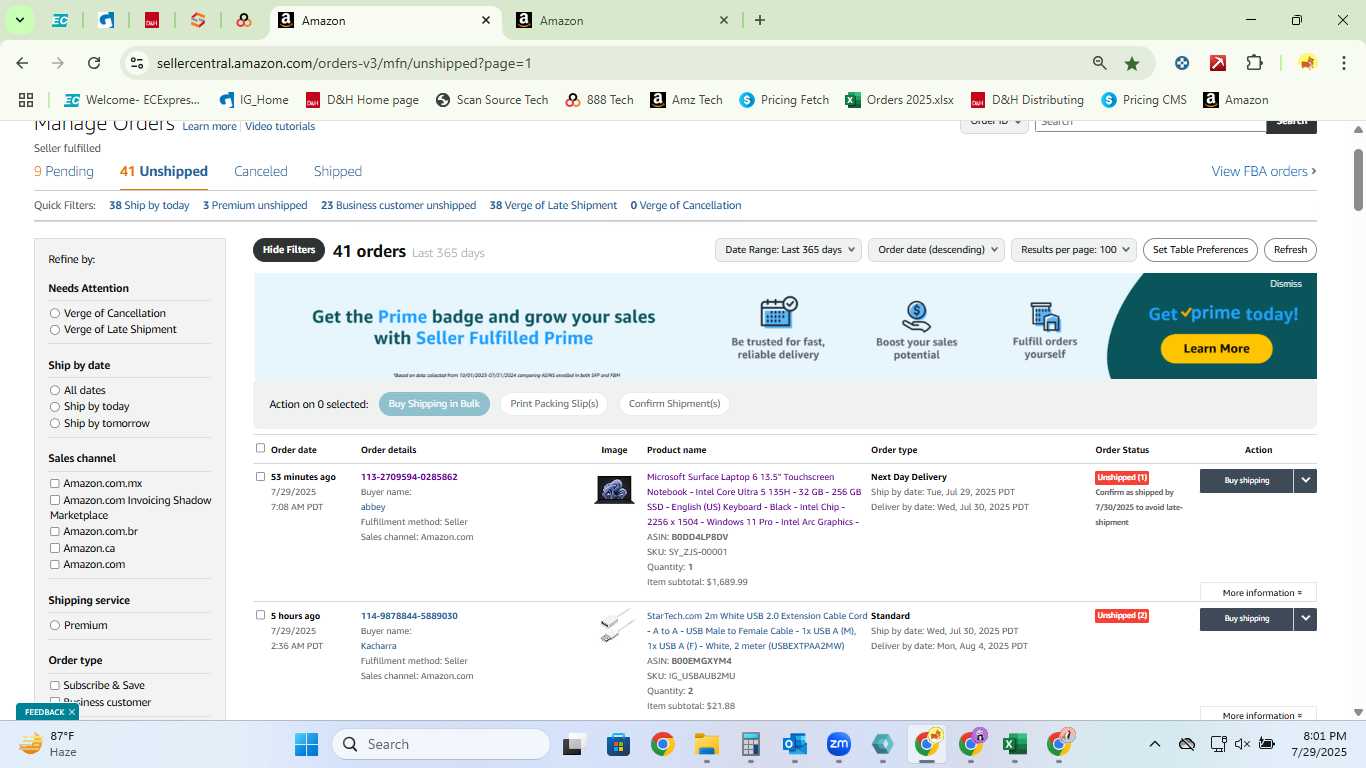Select Verge of Late Shipment radio filter
The image size is (1366, 768).
55,329
